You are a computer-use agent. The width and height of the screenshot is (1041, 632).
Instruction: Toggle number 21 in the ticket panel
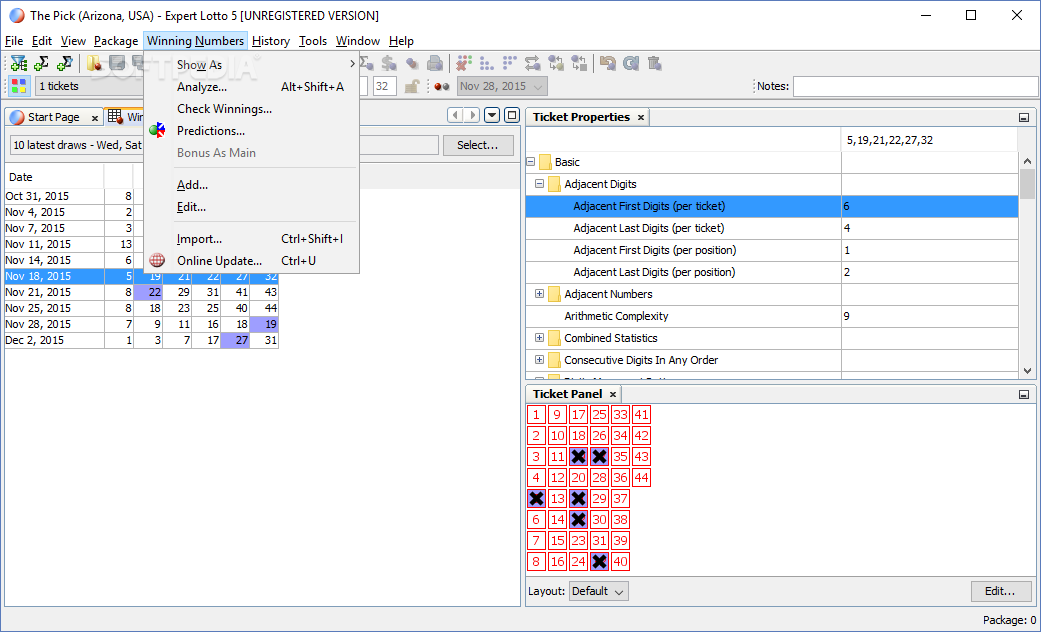pyautogui.click(x=578, y=499)
